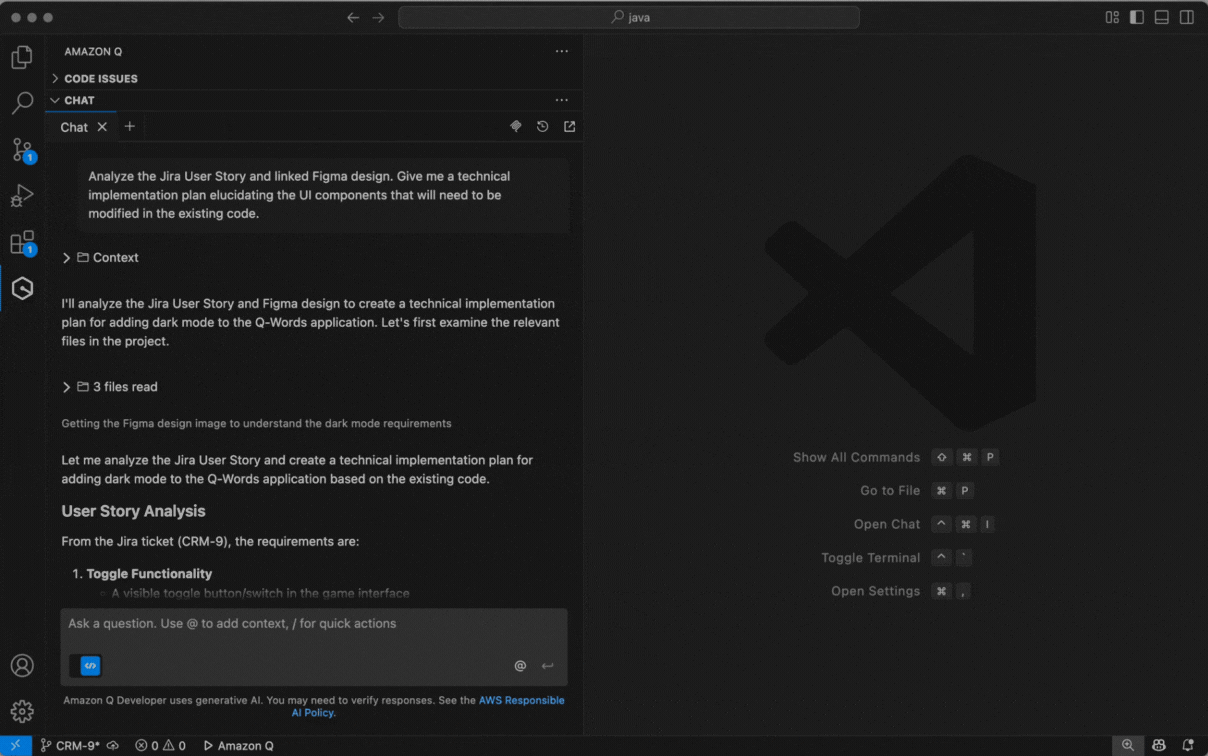View chat history via the history icon

(x=542, y=126)
